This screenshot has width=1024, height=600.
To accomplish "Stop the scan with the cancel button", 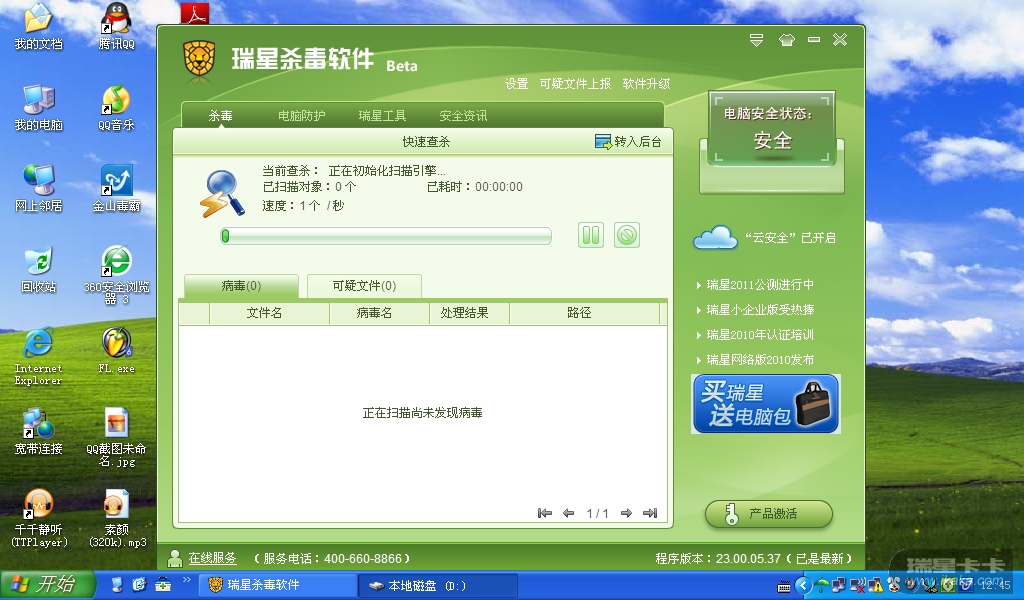I will 626,235.
